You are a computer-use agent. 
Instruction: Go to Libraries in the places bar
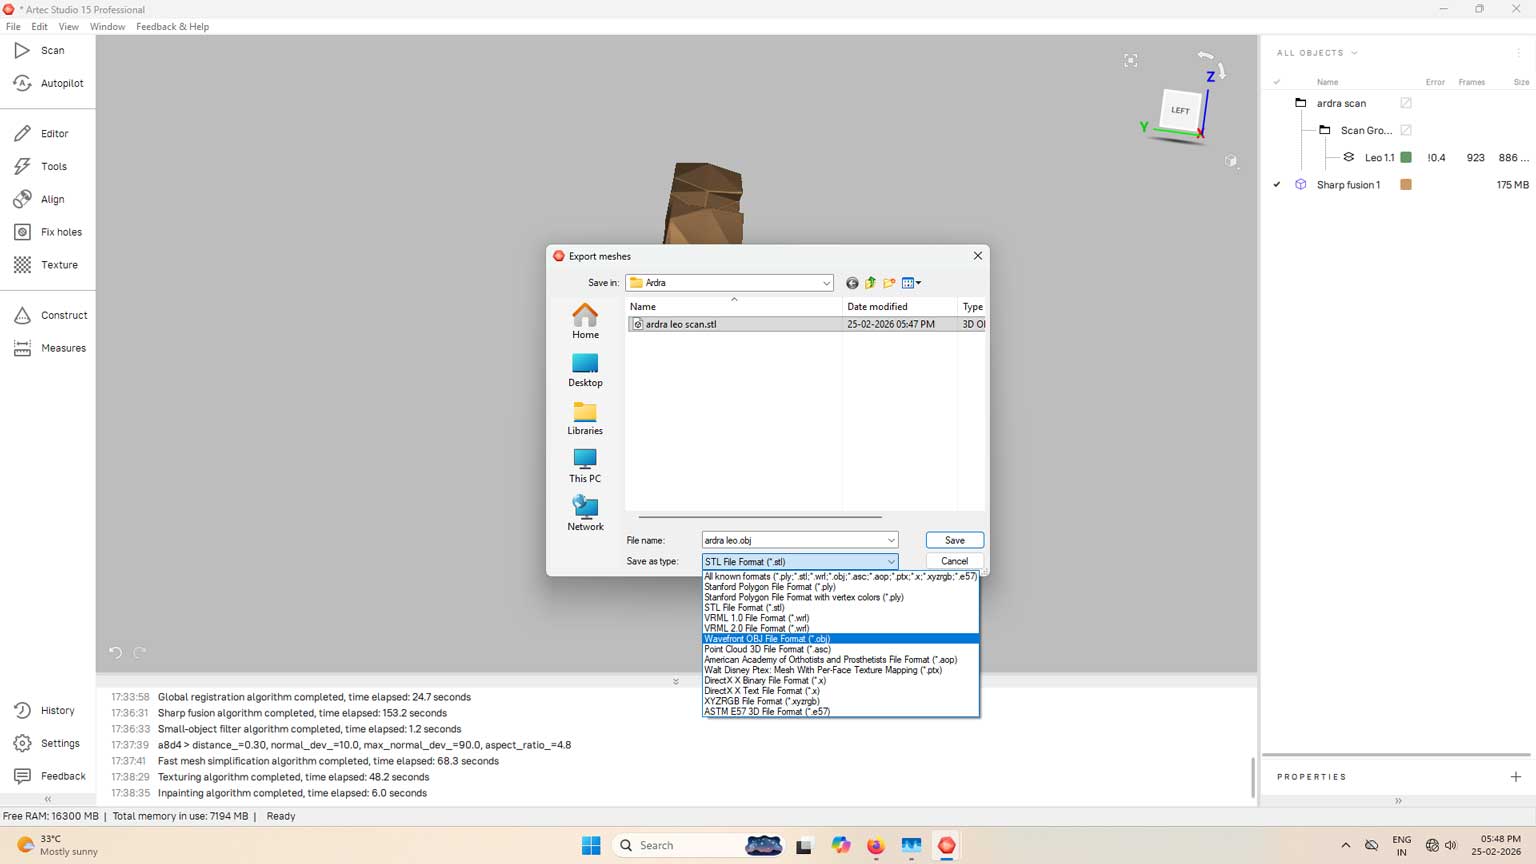(585, 417)
